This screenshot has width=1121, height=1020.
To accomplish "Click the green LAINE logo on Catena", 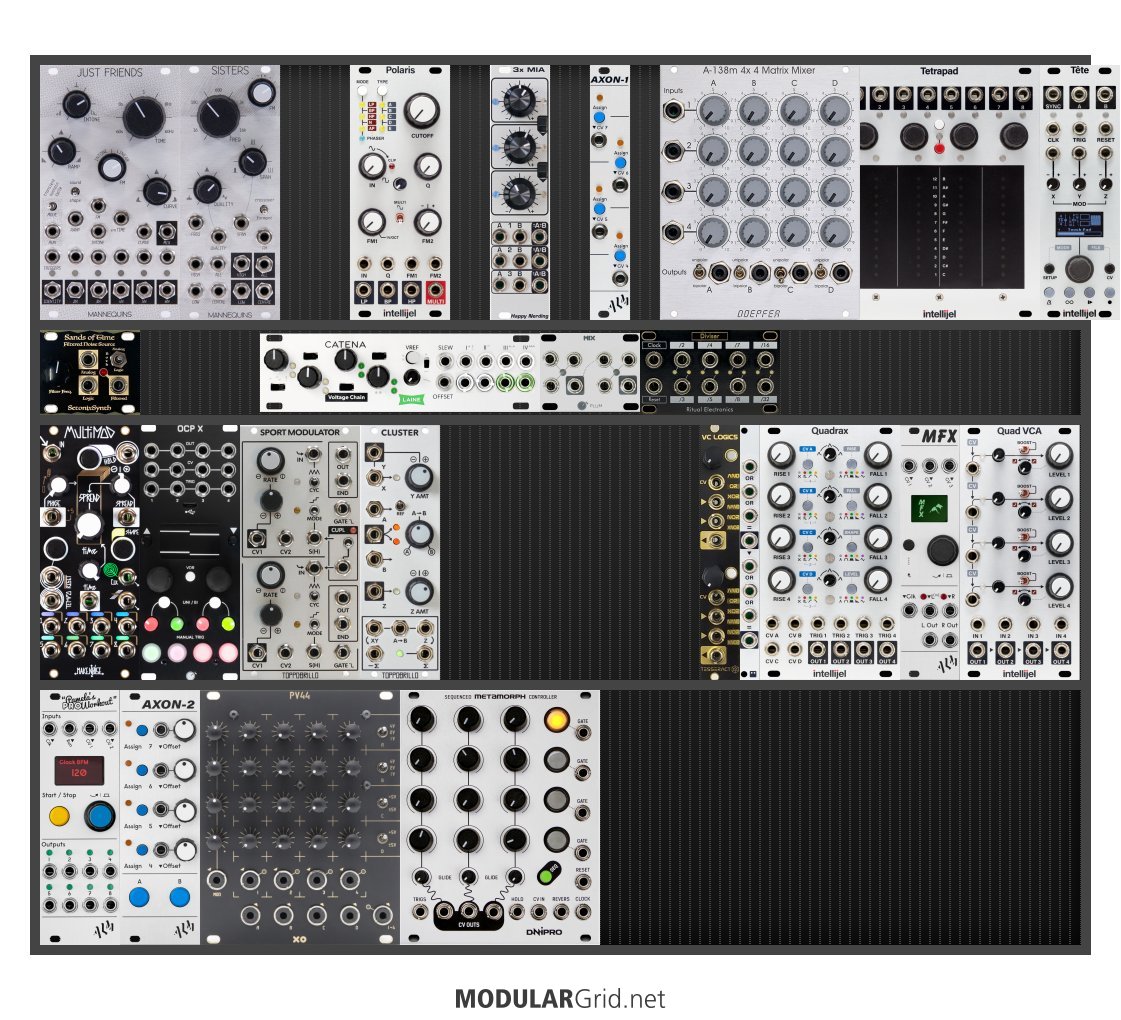I will click(x=411, y=400).
